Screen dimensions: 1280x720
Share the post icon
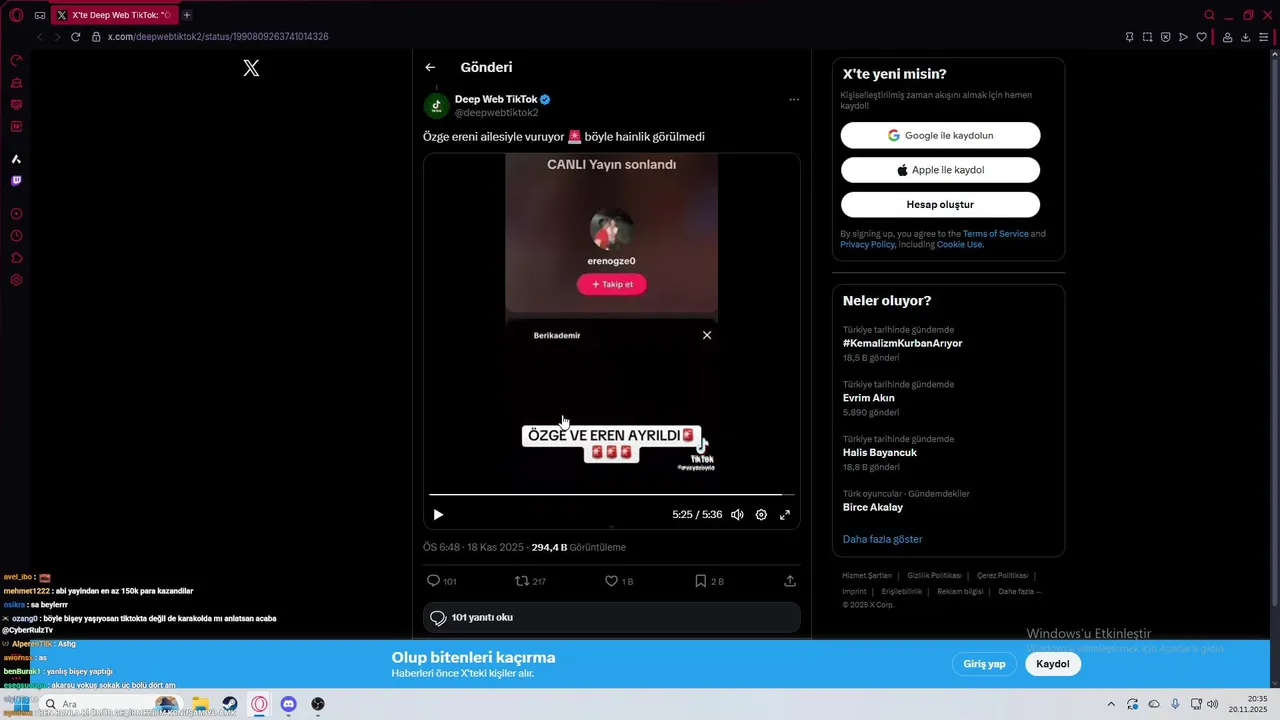click(x=790, y=581)
